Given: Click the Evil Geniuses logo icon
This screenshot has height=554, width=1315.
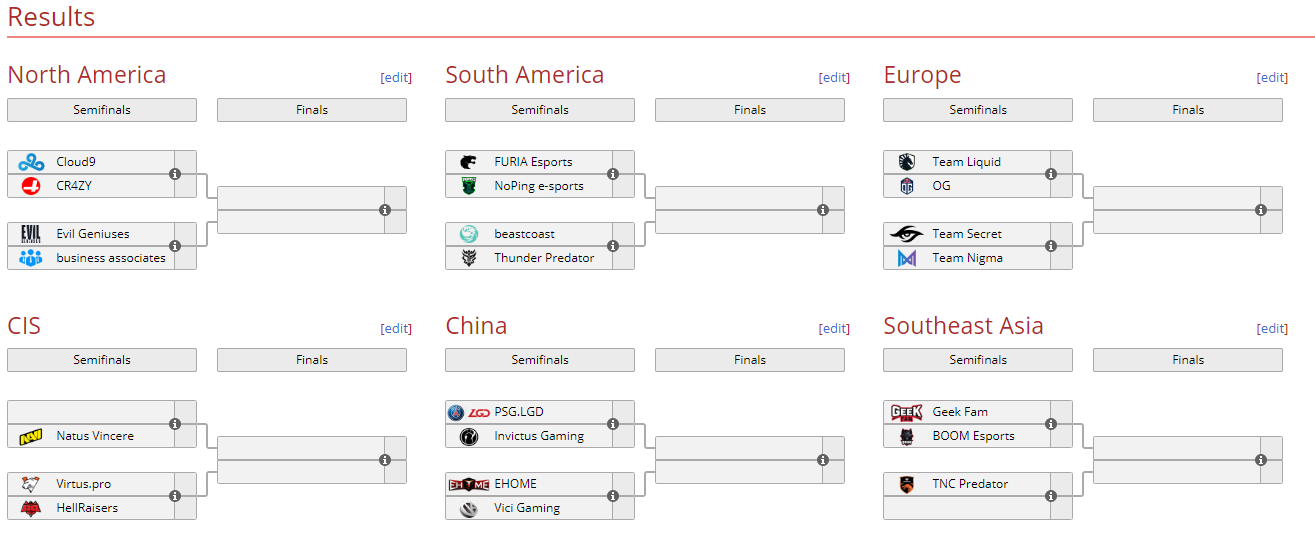Looking at the screenshot, I should tap(31, 234).
